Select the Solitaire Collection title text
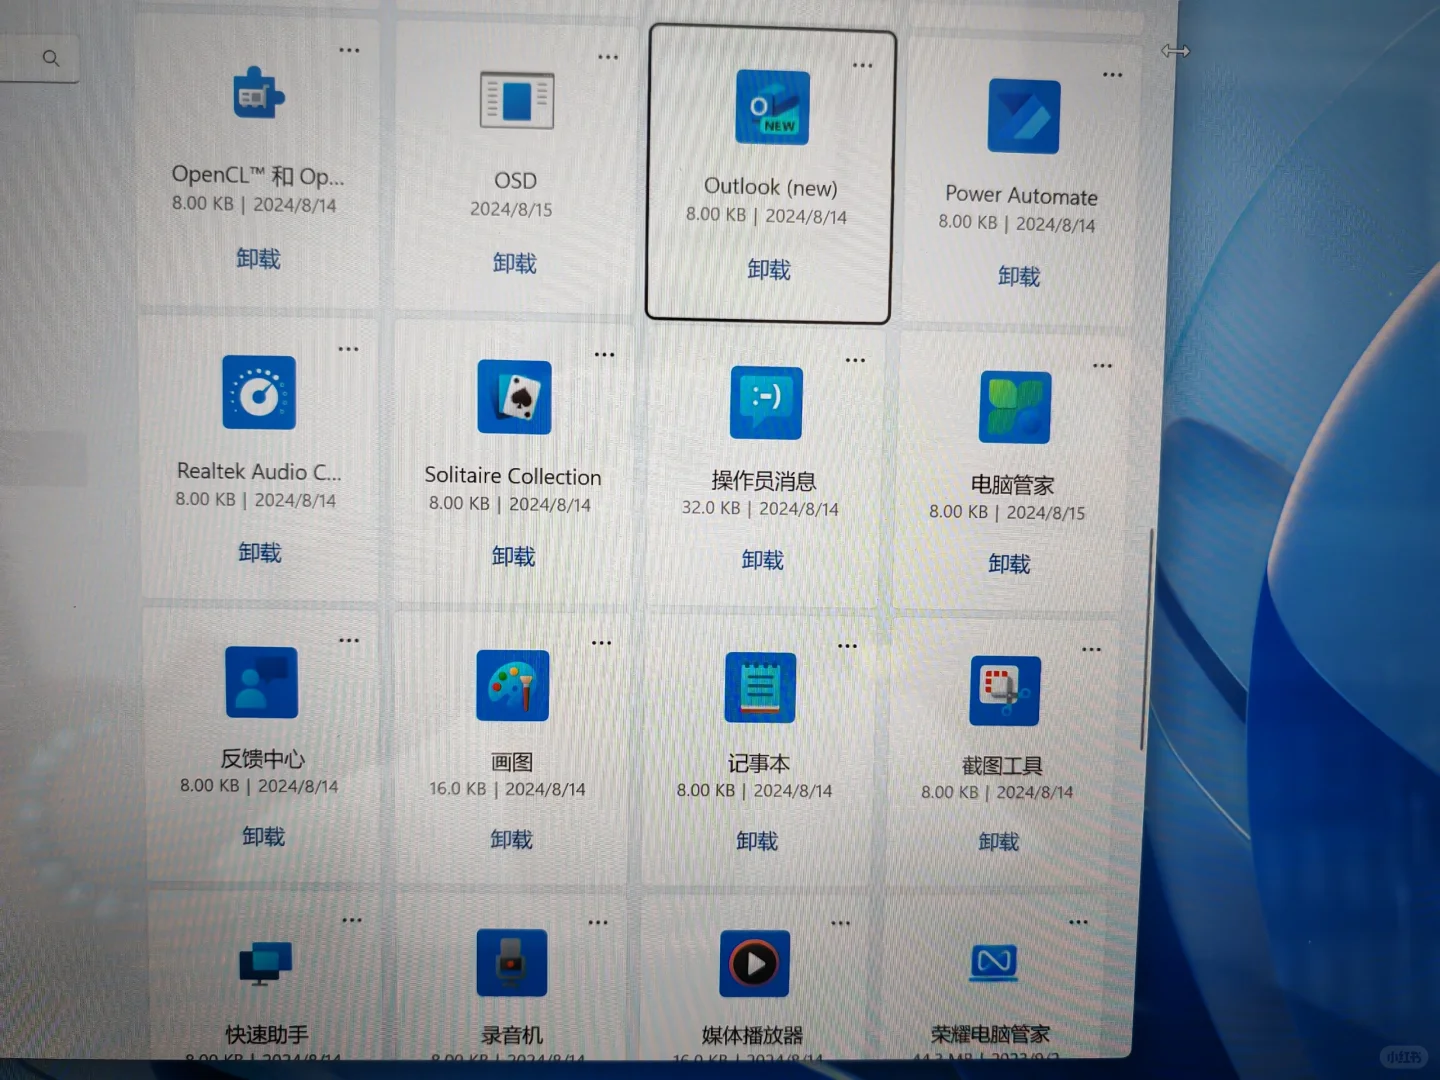1440x1080 pixels. coord(513,476)
